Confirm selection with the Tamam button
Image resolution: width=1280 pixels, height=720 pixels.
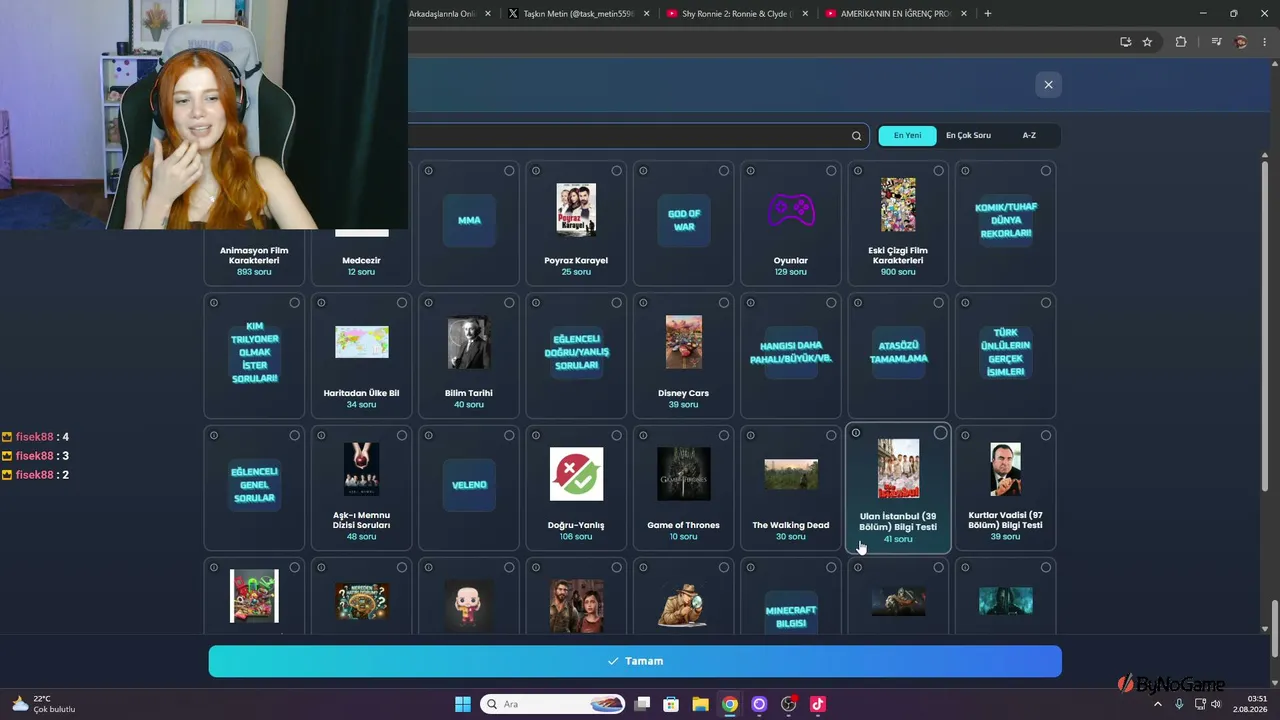pos(635,661)
